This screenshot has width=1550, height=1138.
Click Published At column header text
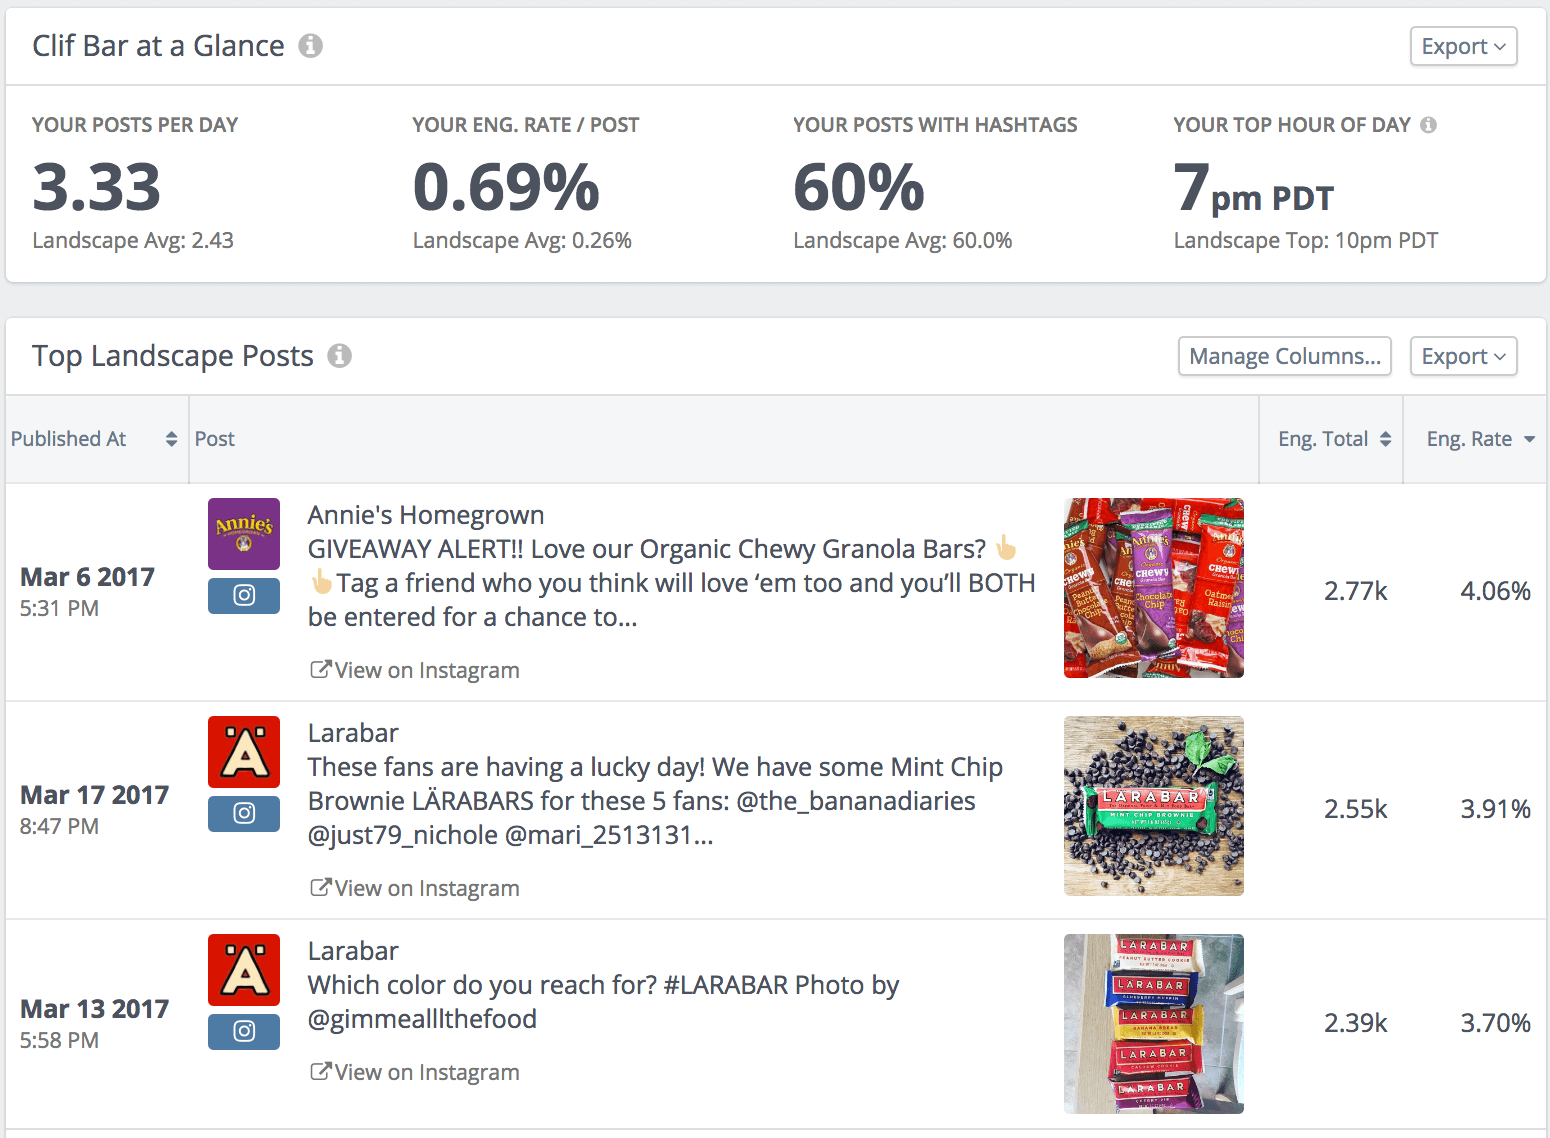(x=69, y=439)
